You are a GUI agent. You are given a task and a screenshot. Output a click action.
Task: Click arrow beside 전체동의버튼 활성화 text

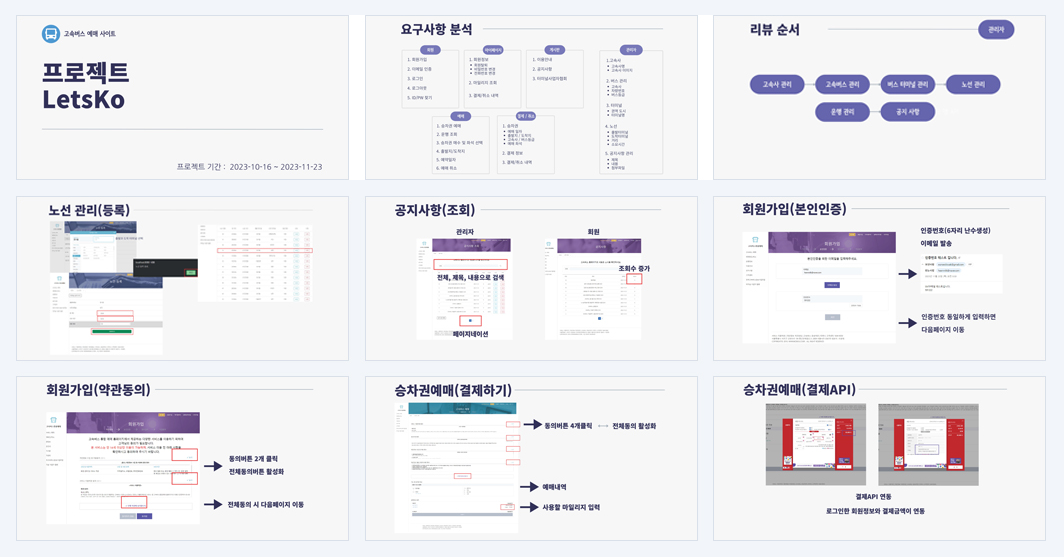click(213, 466)
